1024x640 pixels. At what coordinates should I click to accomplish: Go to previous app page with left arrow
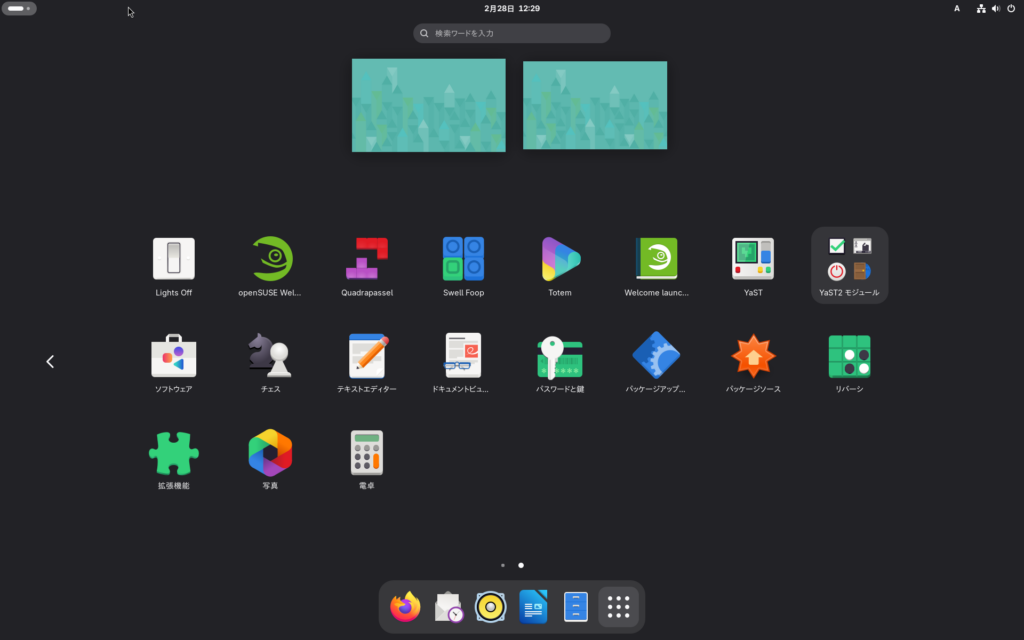(x=50, y=361)
